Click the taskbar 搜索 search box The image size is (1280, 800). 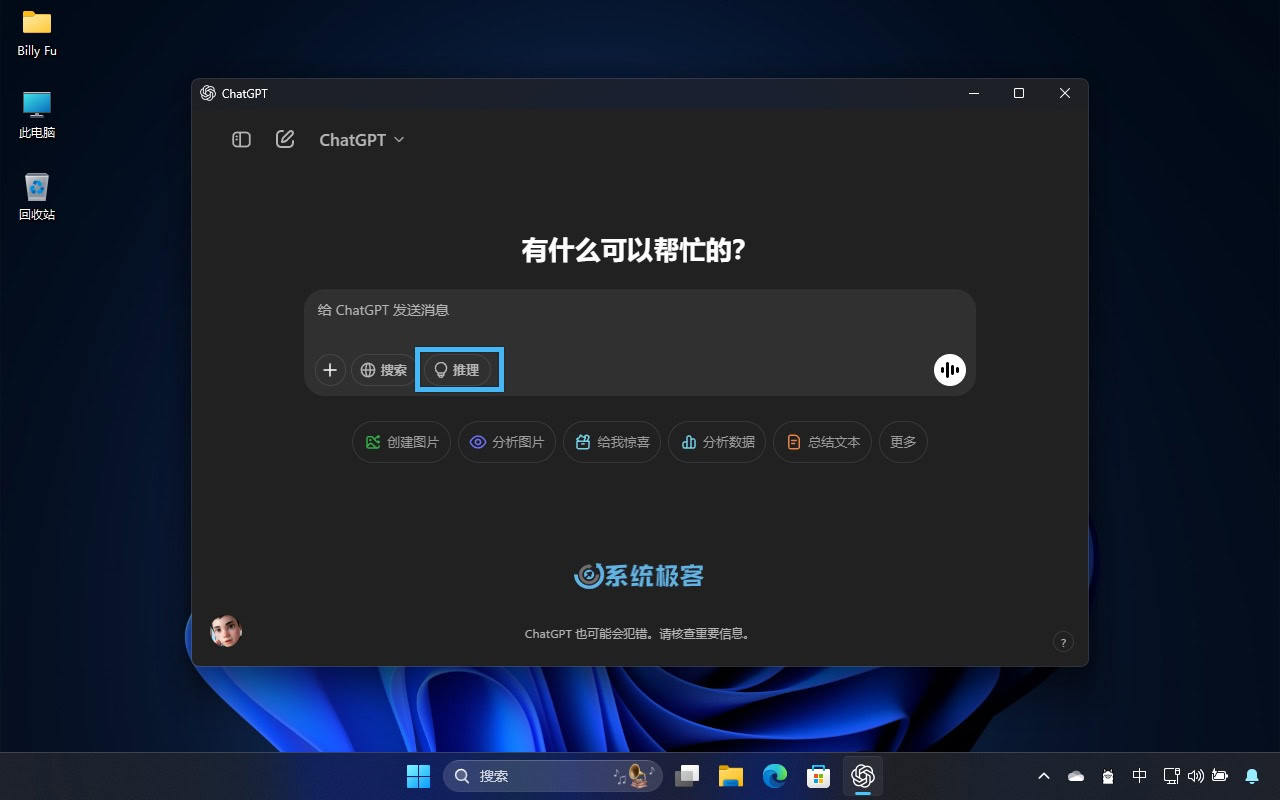point(552,776)
